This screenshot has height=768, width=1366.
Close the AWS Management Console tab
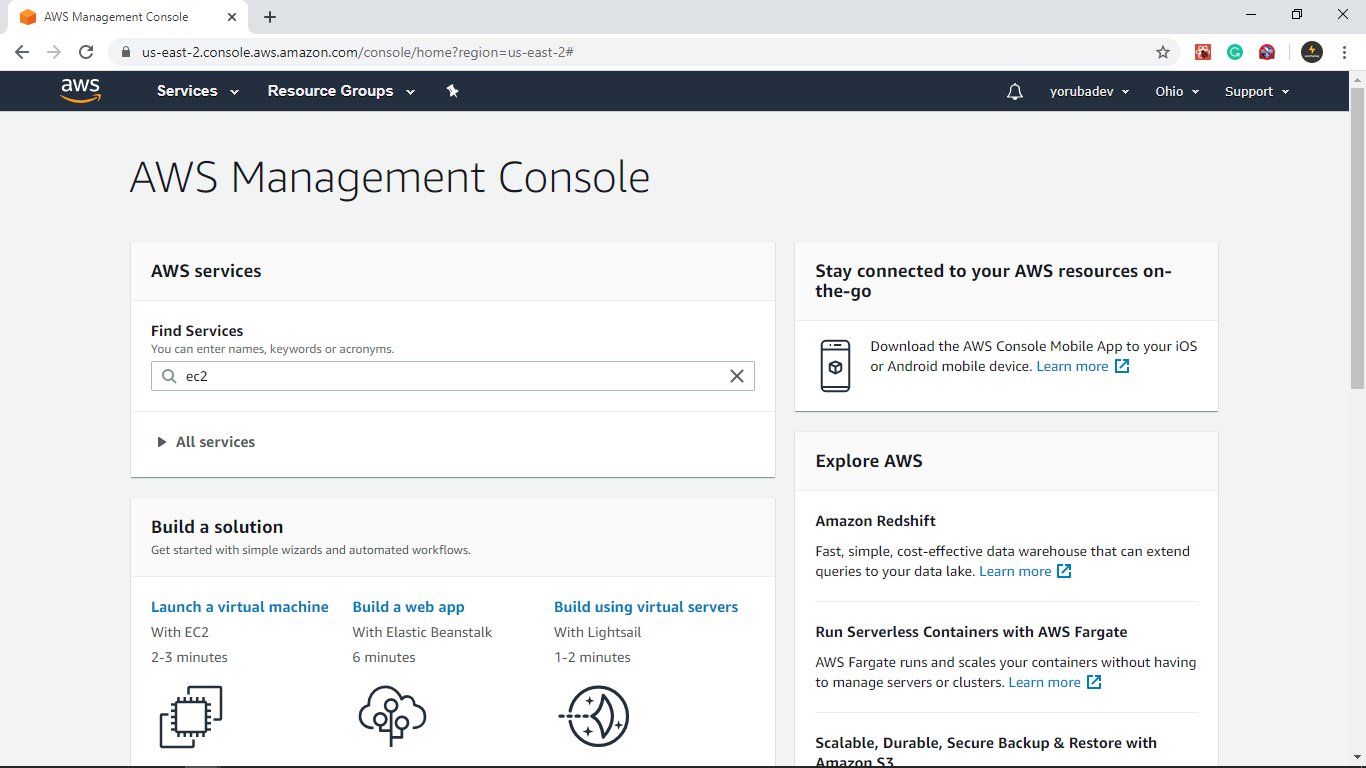(x=232, y=17)
